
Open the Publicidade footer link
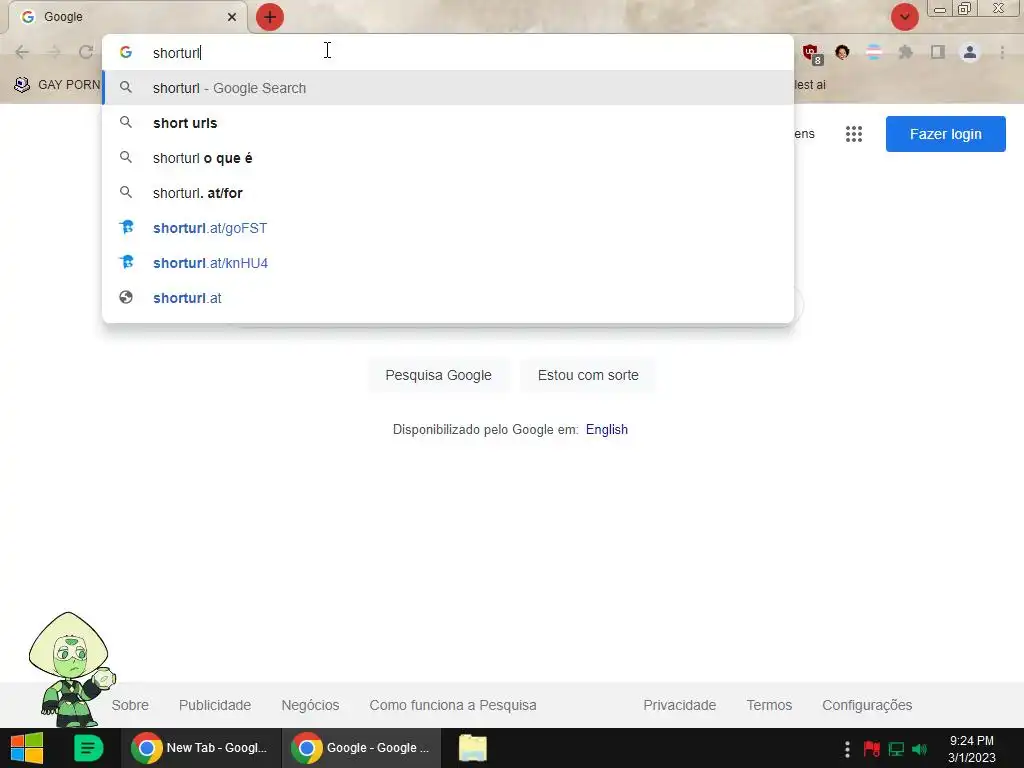[x=215, y=705]
